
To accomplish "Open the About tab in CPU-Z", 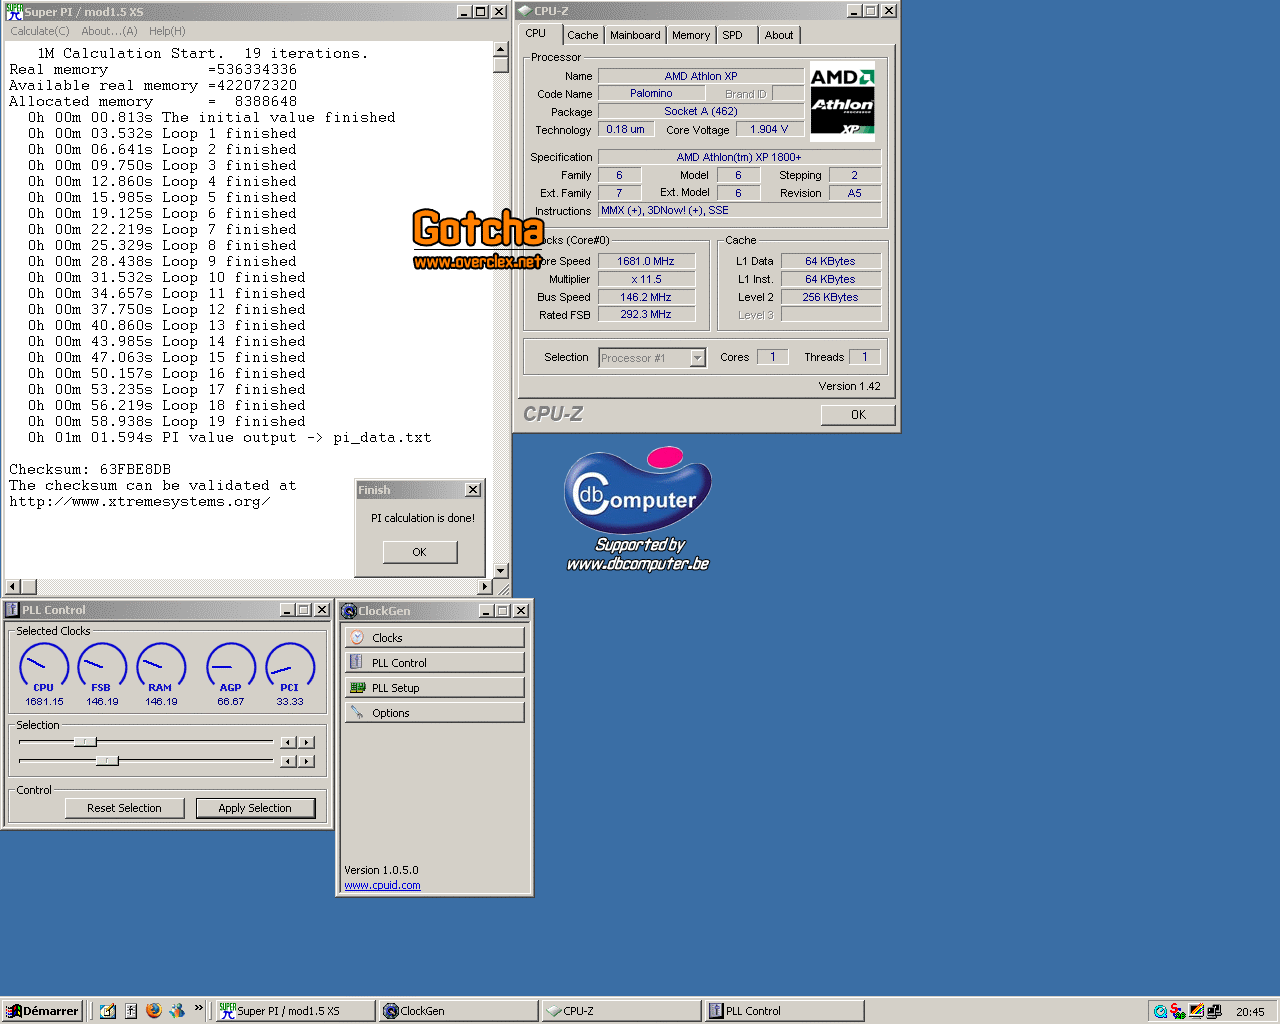I will [x=779, y=35].
